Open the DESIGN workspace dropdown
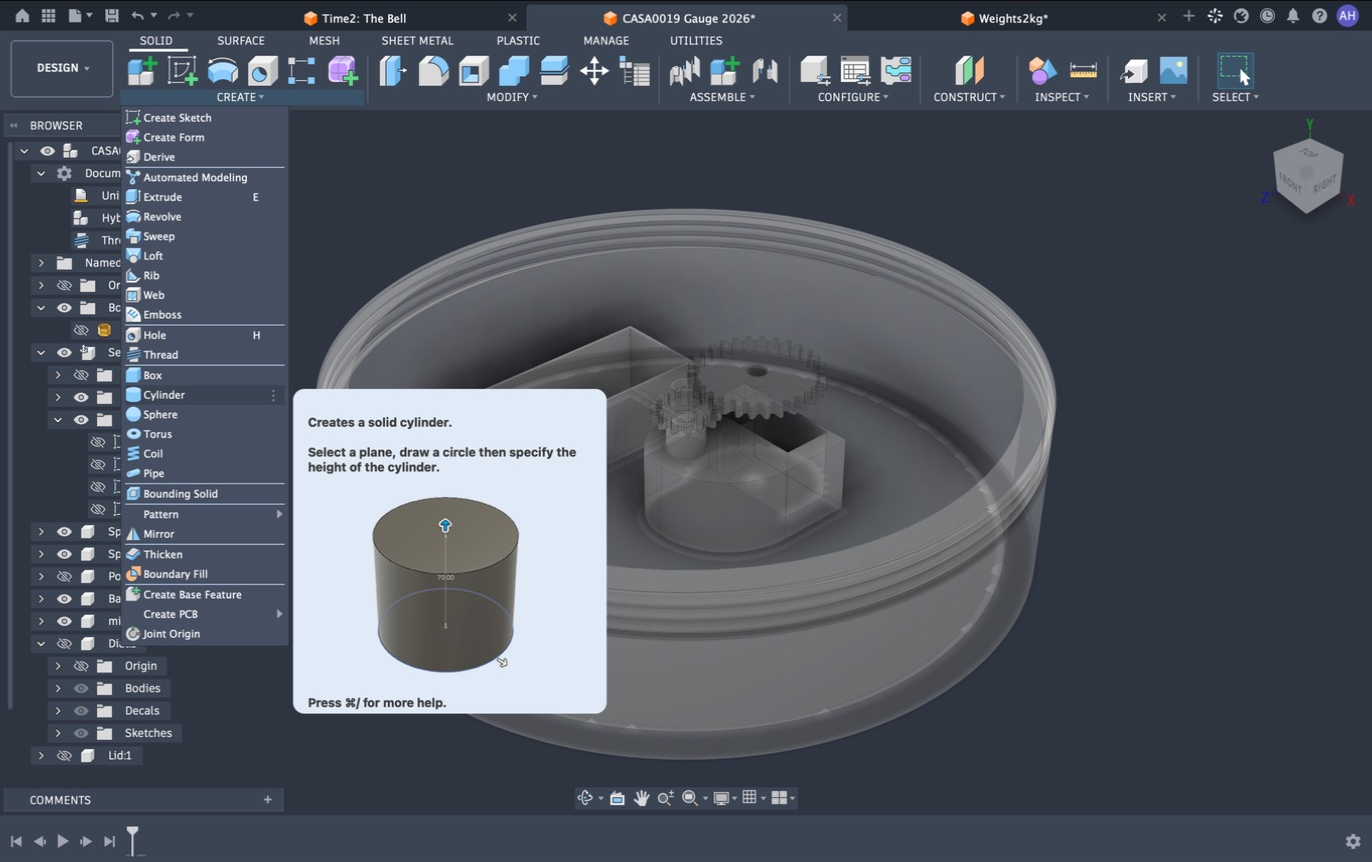The width and height of the screenshot is (1372, 862). 62,68
